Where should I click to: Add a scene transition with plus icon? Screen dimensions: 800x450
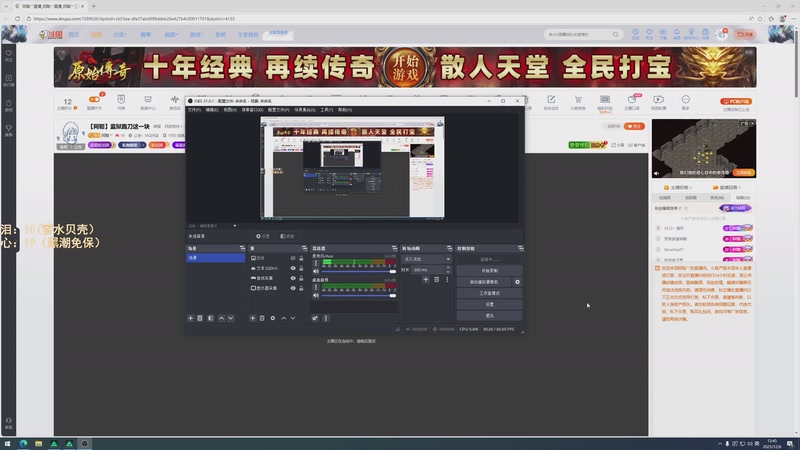(426, 280)
